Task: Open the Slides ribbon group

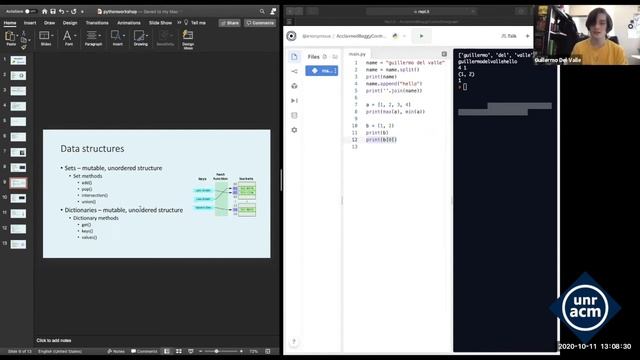Action: [46, 38]
